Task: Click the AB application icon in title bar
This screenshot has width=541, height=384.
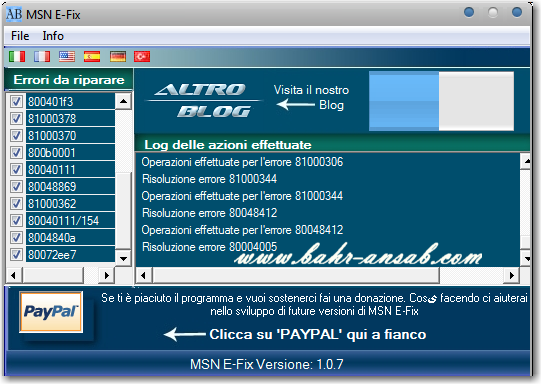Action: [14, 14]
